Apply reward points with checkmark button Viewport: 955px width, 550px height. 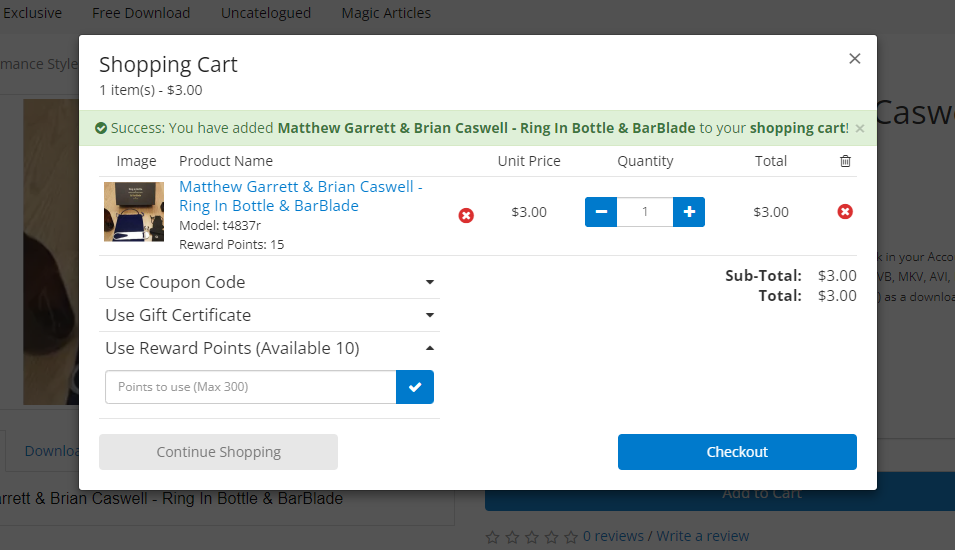point(415,387)
